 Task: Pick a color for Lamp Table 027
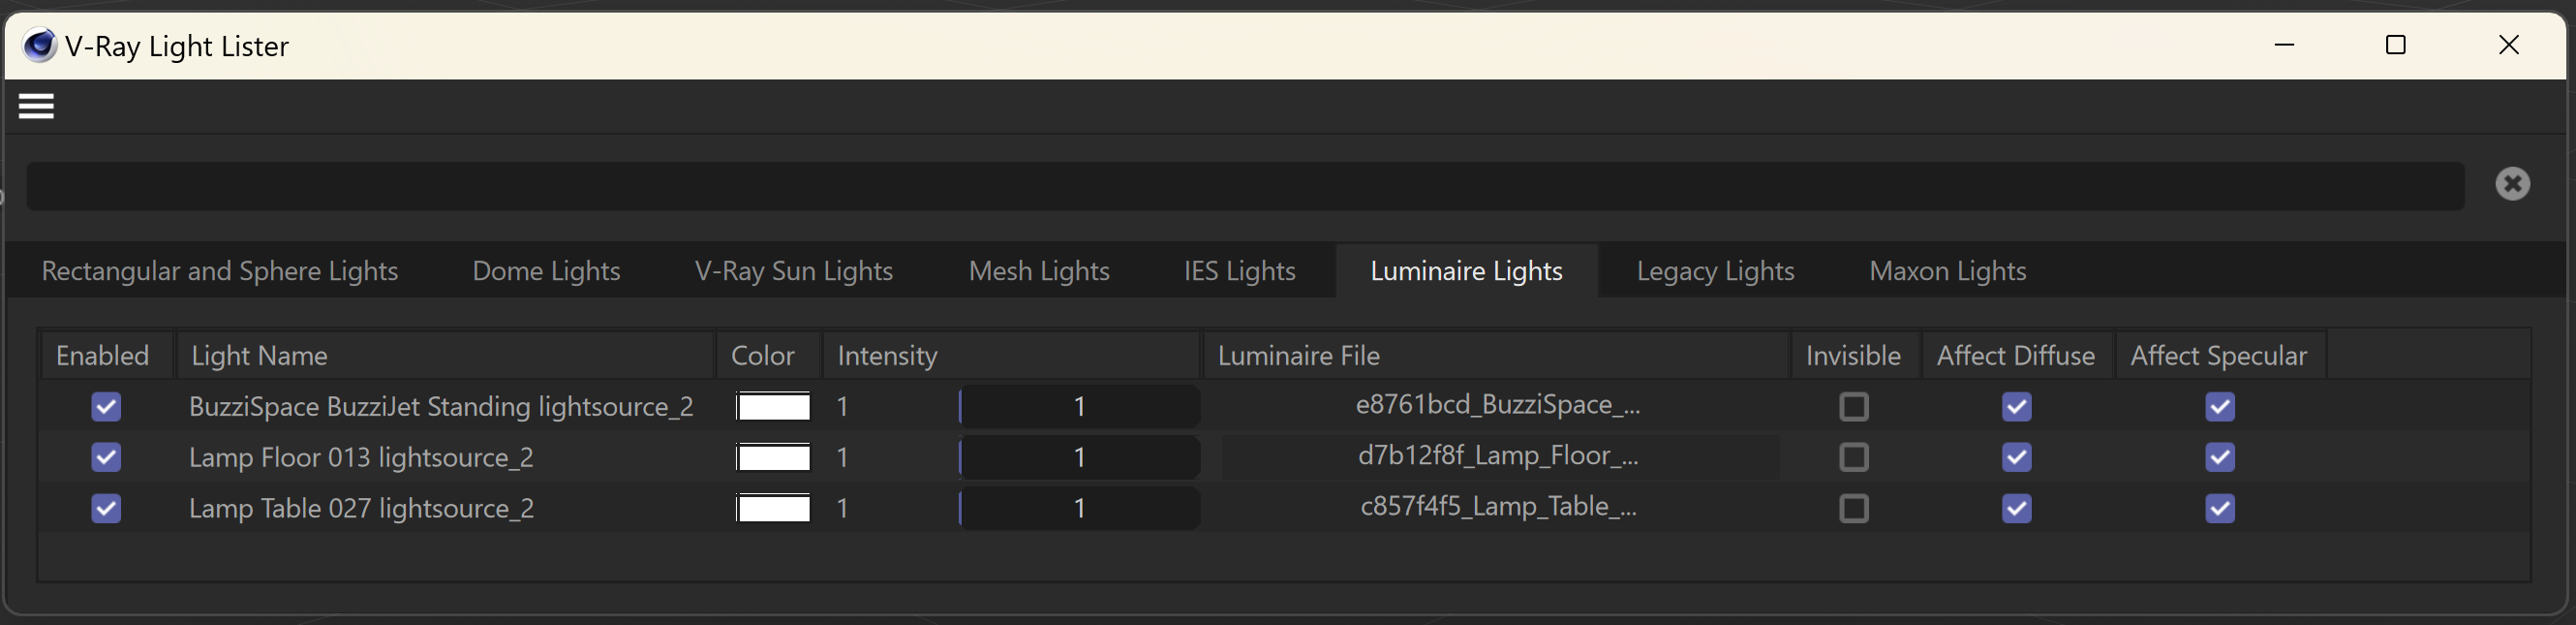click(773, 509)
